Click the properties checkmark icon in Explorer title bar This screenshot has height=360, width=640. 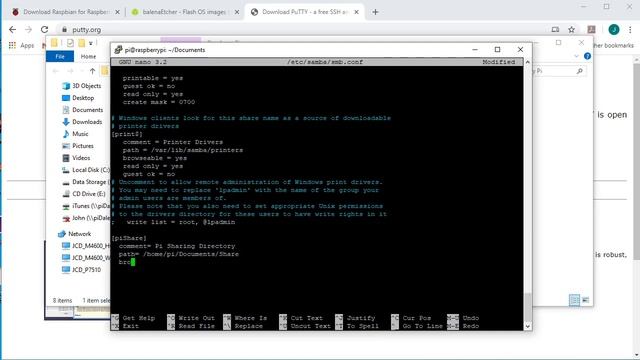tap(70, 43)
